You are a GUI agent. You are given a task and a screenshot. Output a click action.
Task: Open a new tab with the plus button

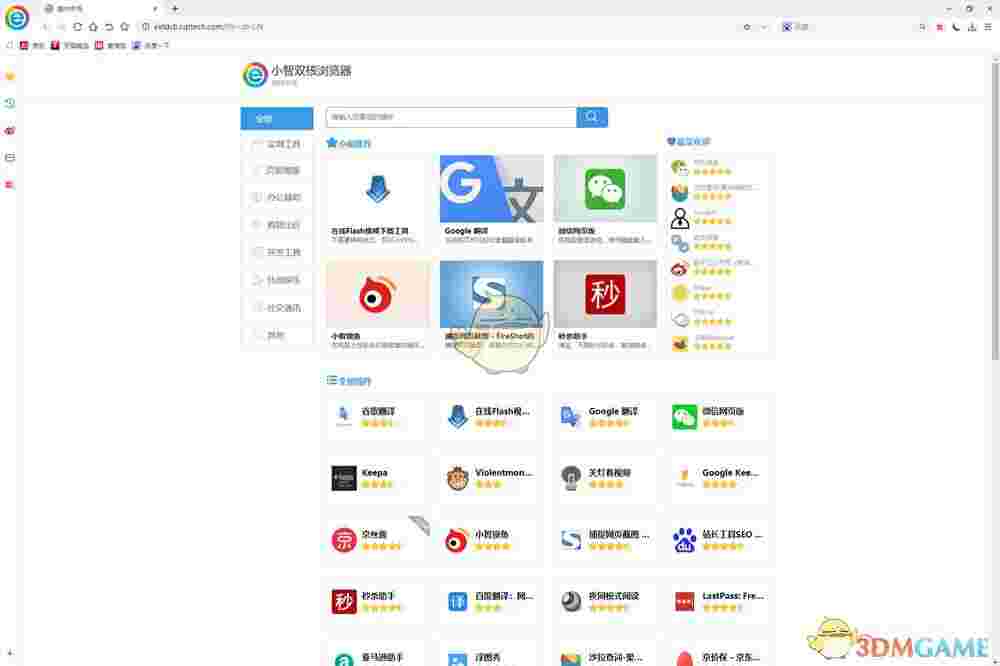[175, 8]
